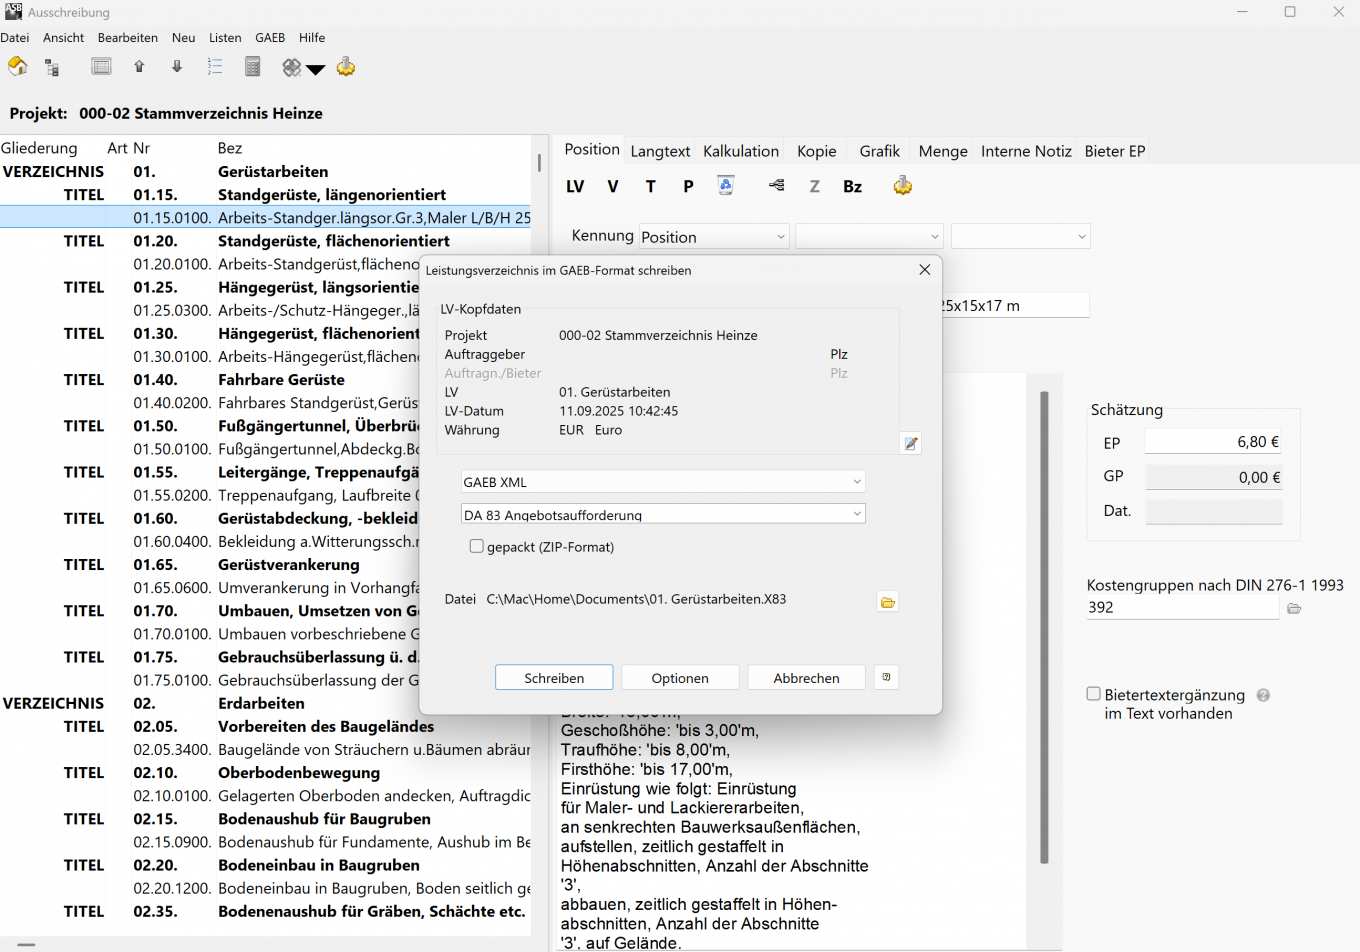Open the Kennung Position dropdown
The width and height of the screenshot is (1360, 952).
(714, 237)
